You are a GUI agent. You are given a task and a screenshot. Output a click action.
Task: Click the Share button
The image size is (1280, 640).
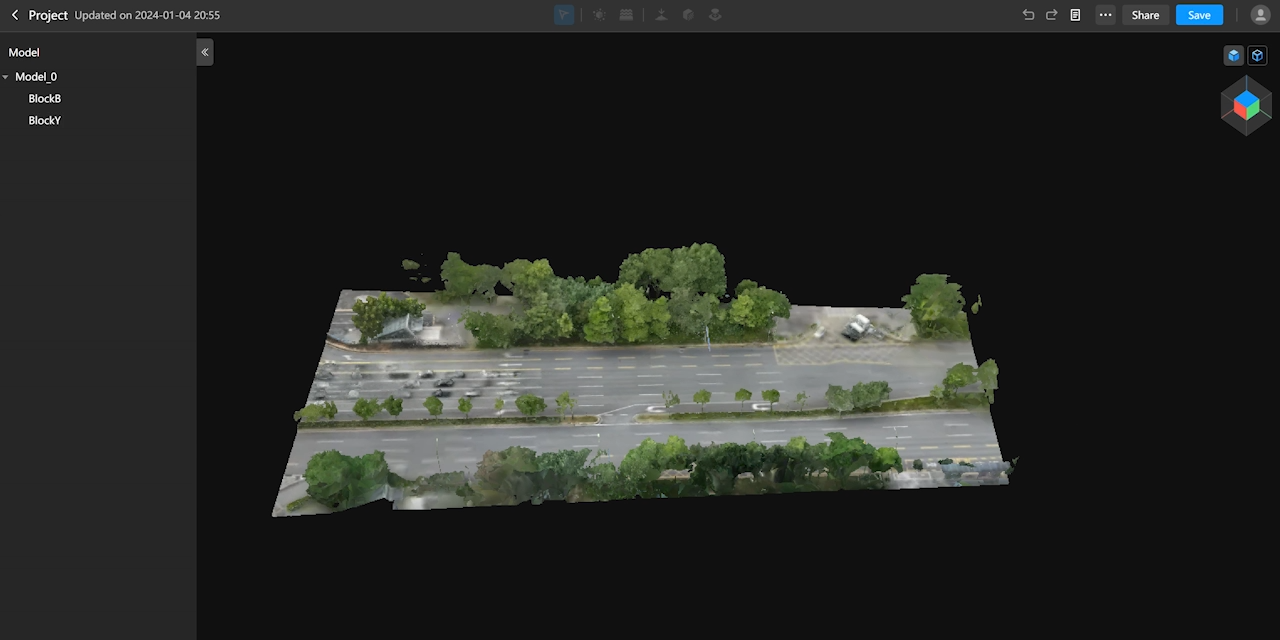click(x=1145, y=15)
